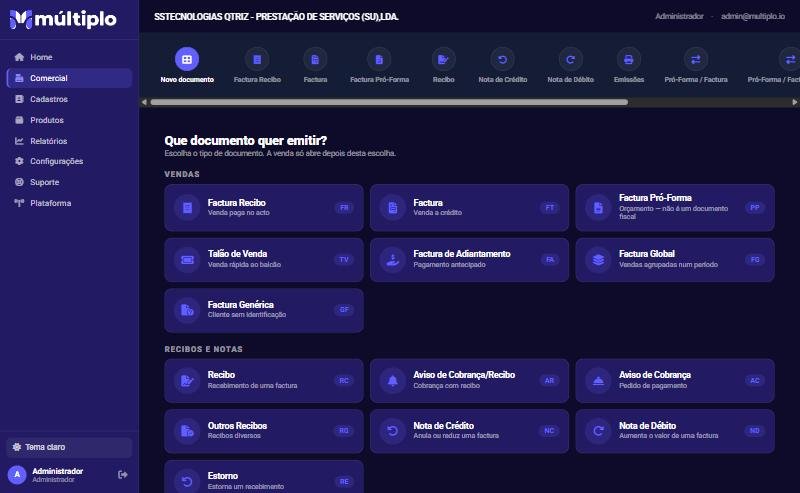
Task: Click the múltiplo logo
Action: click(63, 19)
